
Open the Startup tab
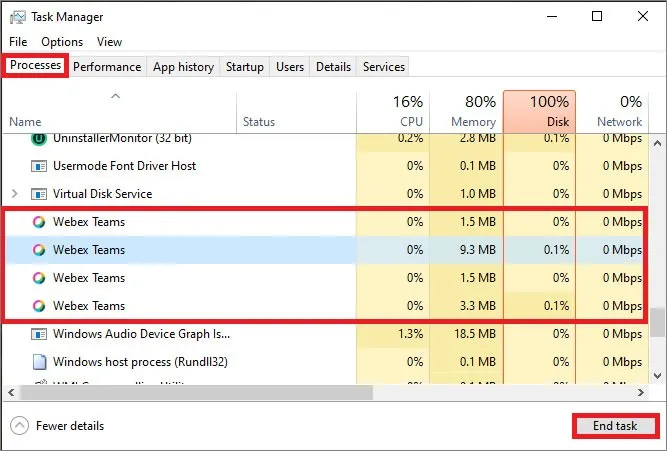click(x=245, y=67)
